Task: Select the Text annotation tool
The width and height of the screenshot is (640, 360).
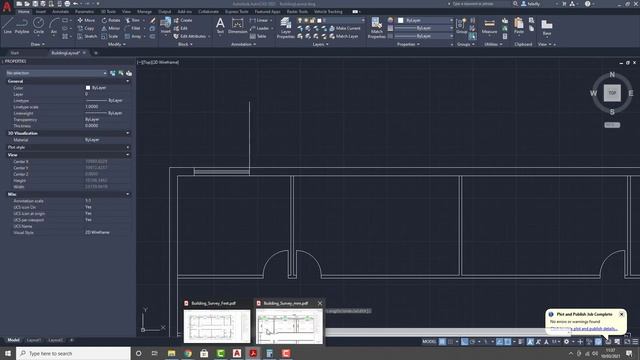Action: [220, 25]
